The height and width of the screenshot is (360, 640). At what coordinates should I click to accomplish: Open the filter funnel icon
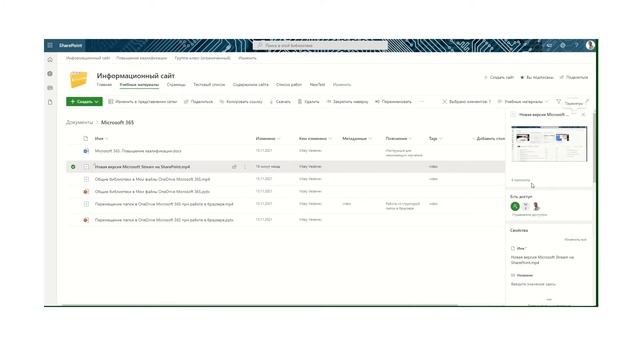pos(558,101)
